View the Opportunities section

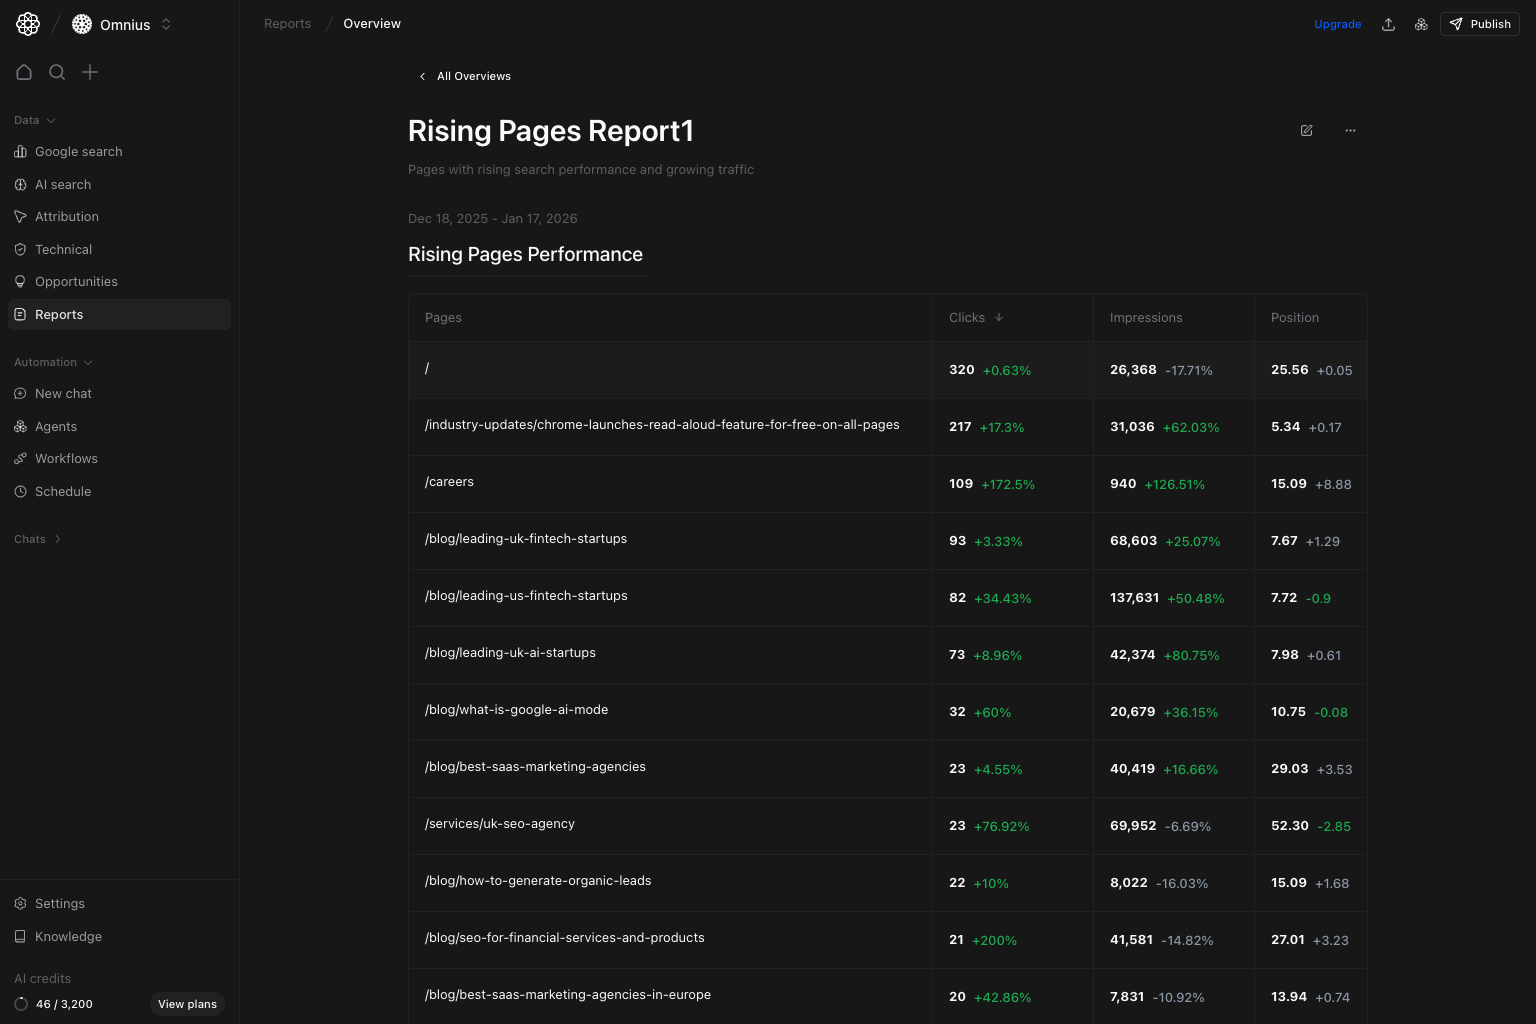click(76, 281)
